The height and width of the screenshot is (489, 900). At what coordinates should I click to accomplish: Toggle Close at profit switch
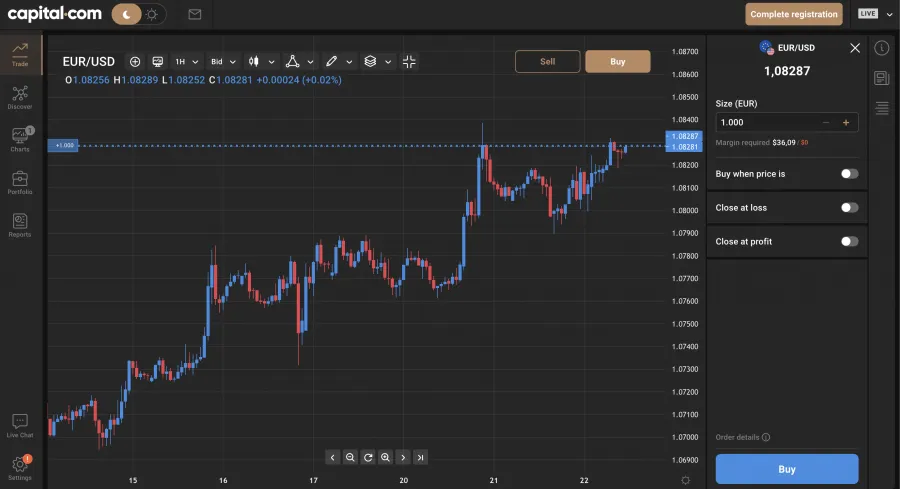click(x=849, y=242)
